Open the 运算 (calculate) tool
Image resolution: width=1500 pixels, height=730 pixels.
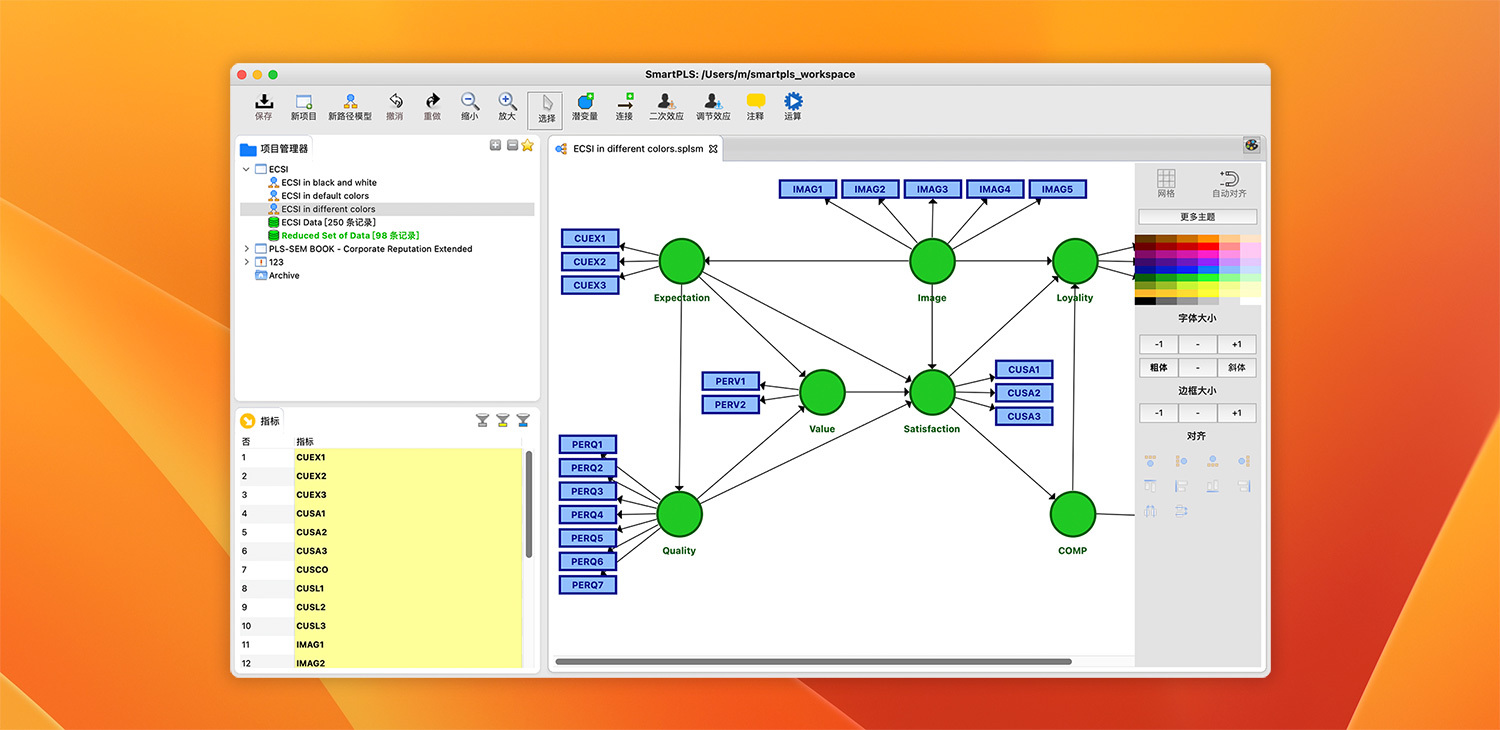pyautogui.click(x=792, y=105)
